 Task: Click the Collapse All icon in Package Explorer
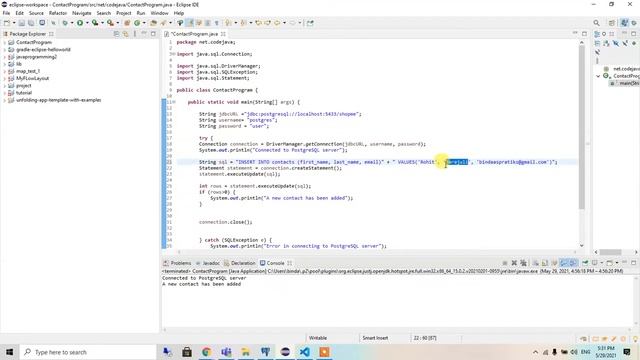click(x=116, y=34)
